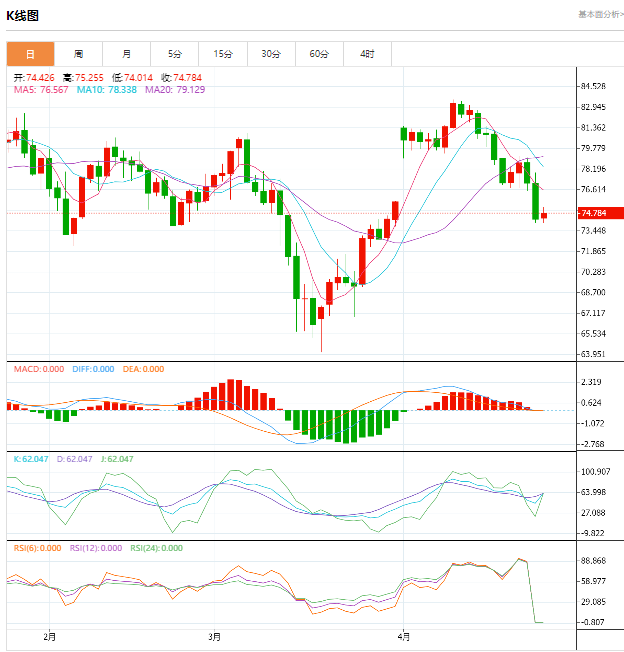Click the 2.319 MACD axis label
624x652 pixels.
tap(591, 382)
